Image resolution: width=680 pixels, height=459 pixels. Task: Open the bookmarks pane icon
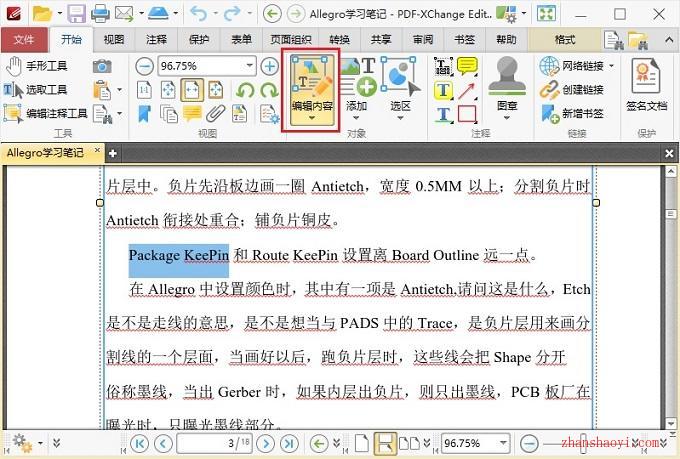tap(144, 114)
